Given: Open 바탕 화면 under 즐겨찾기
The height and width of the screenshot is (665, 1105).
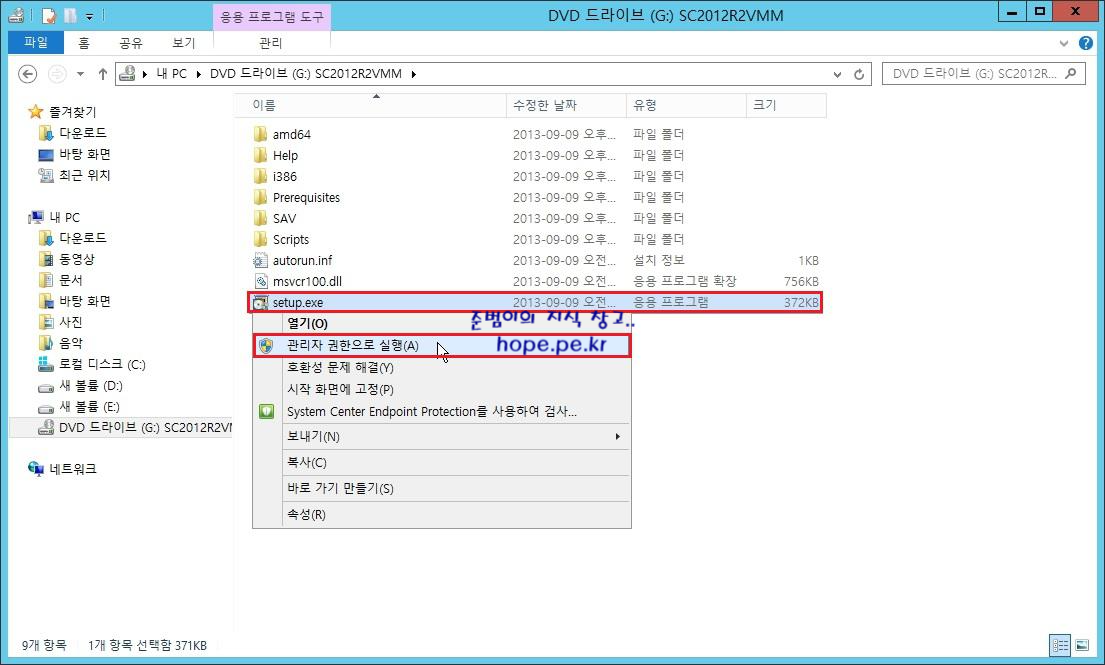Looking at the screenshot, I should tap(85, 154).
